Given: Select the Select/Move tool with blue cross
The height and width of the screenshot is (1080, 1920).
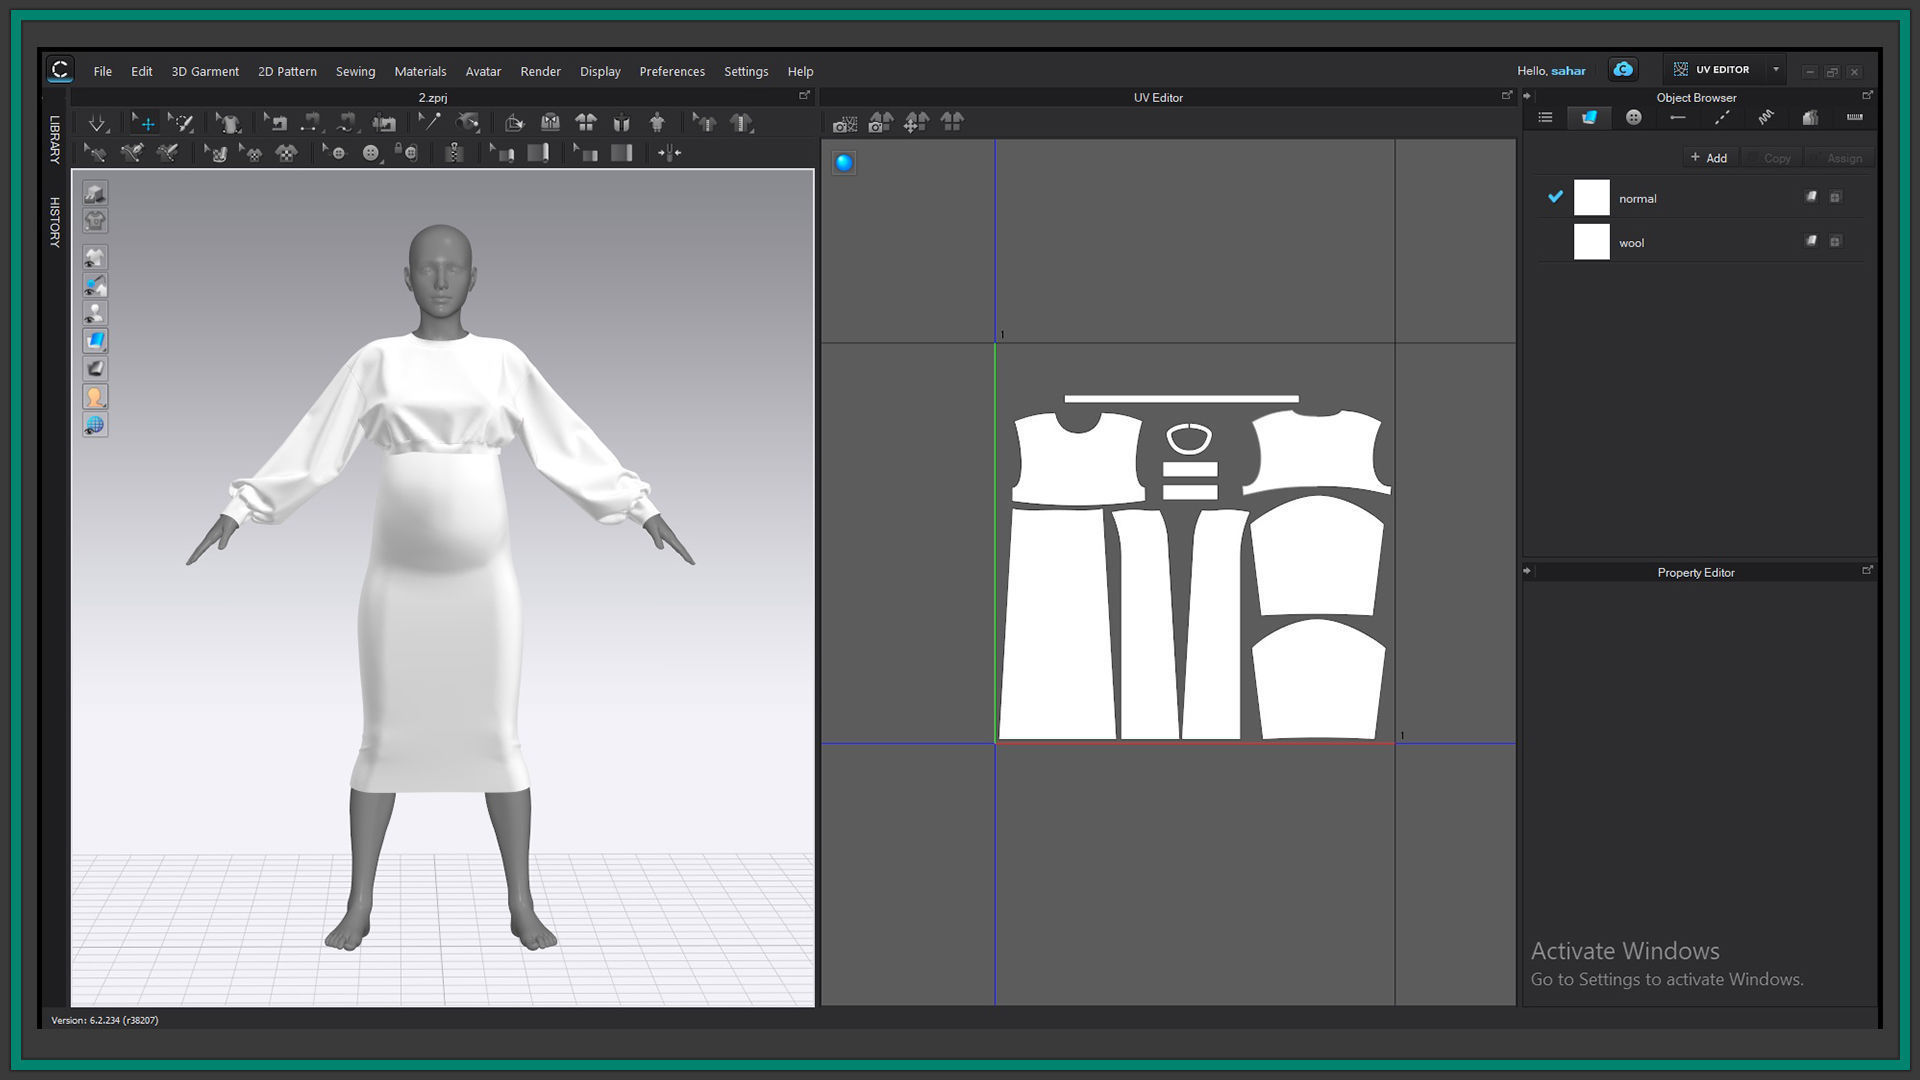Looking at the screenshot, I should pos(145,123).
